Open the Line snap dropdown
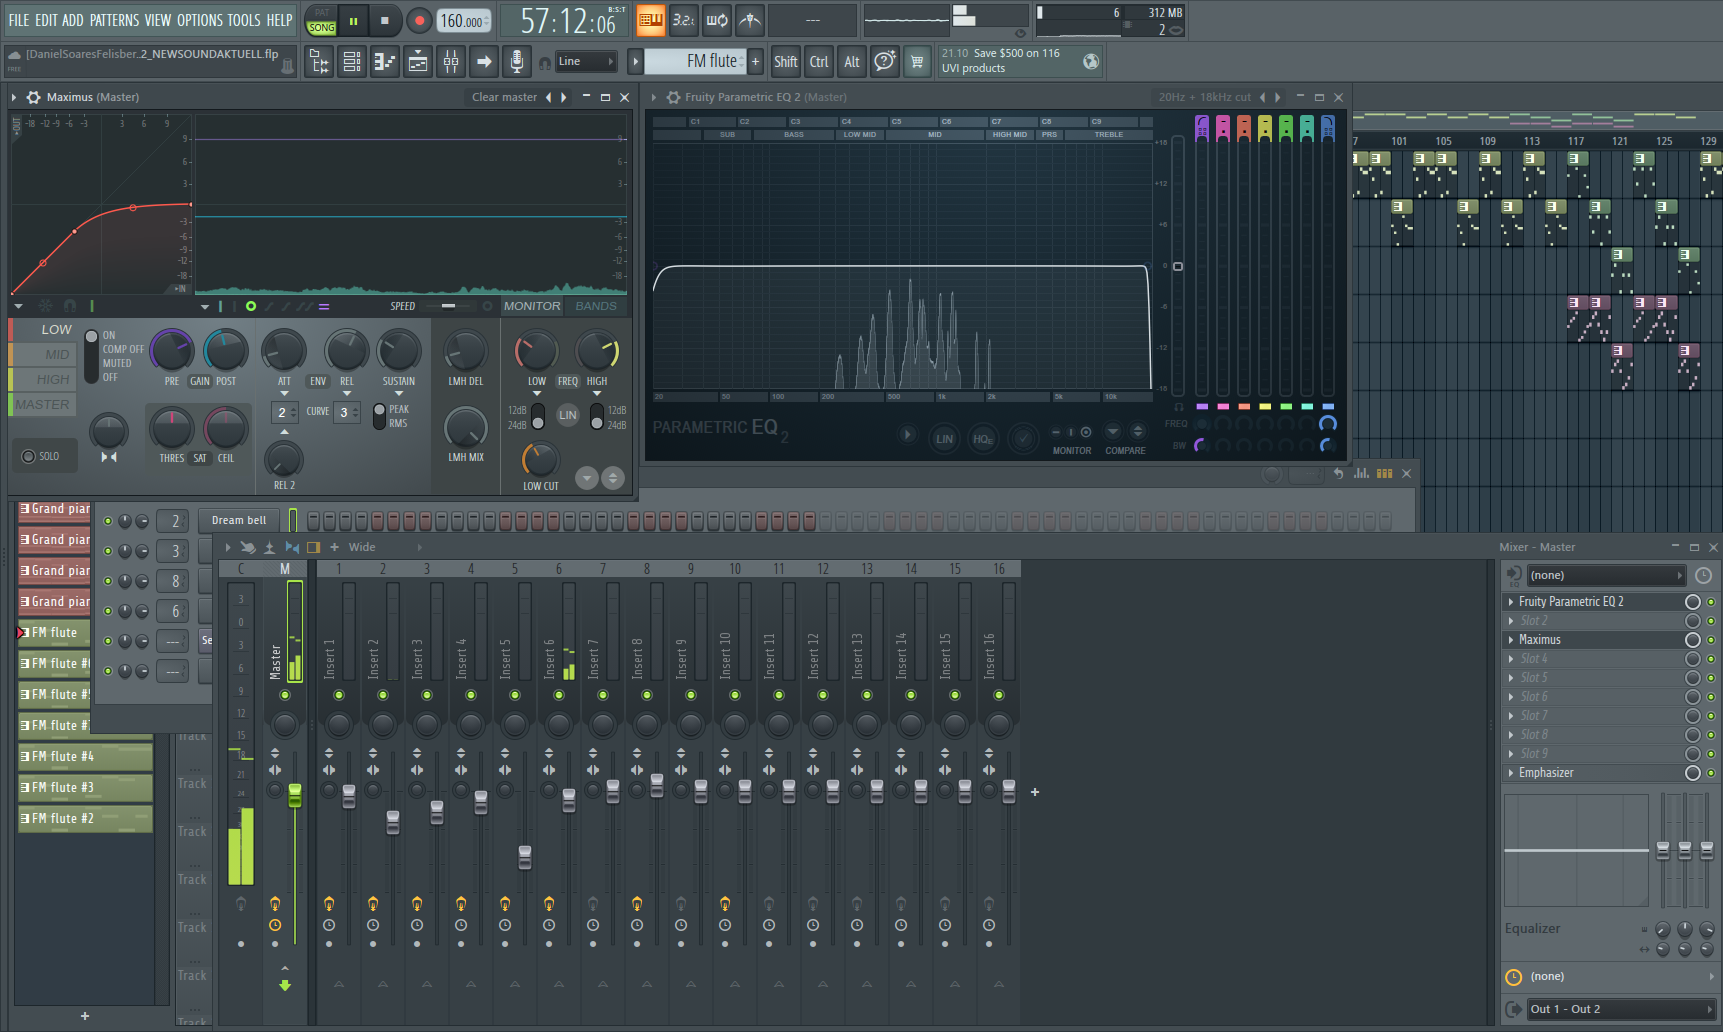The height and width of the screenshot is (1032, 1723). point(586,62)
